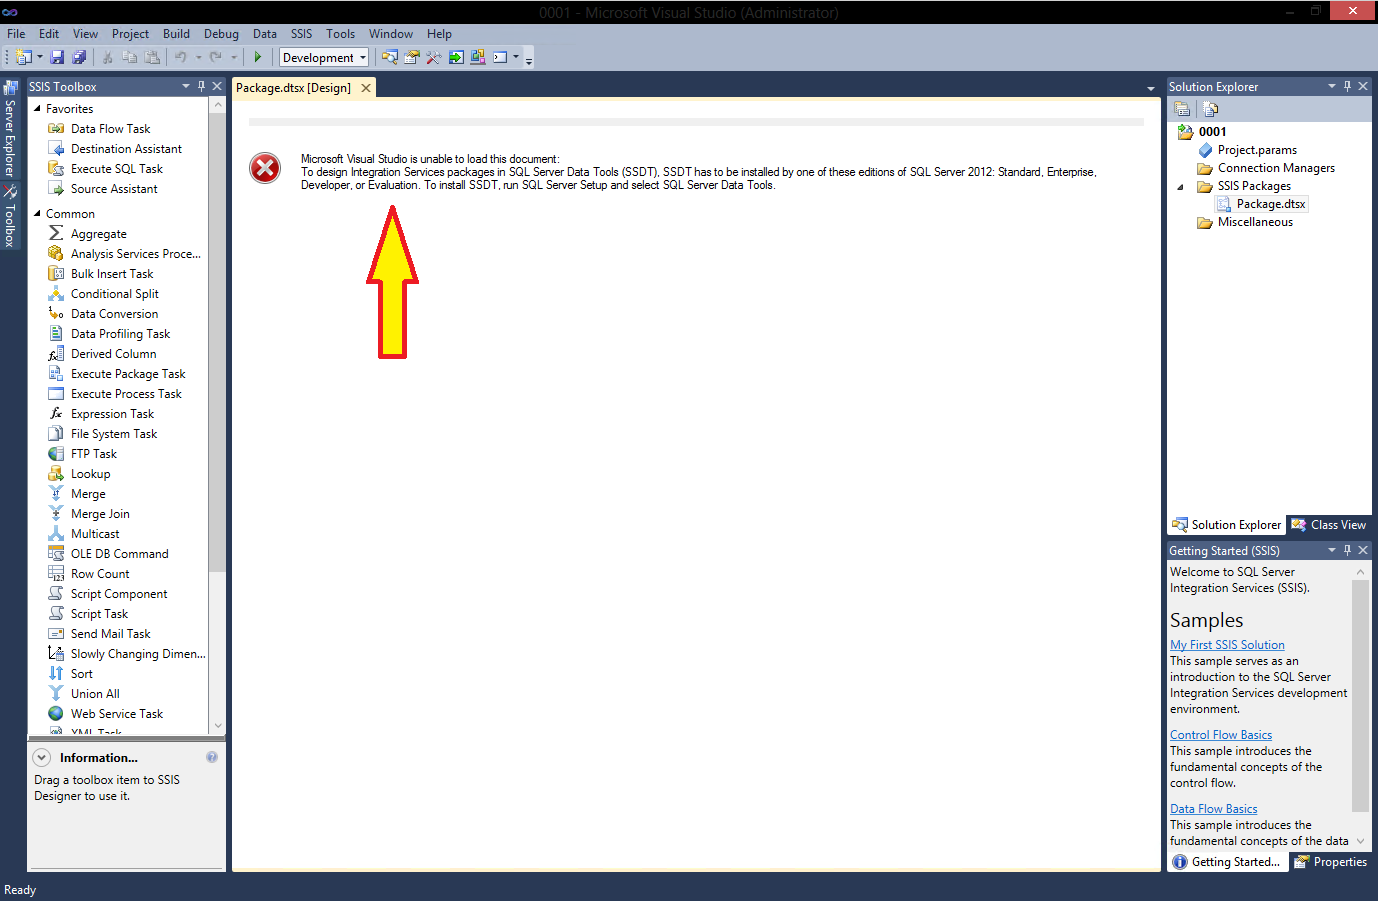Open the Server Explorer side tab
Image resolution: width=1378 pixels, height=901 pixels.
coord(10,130)
